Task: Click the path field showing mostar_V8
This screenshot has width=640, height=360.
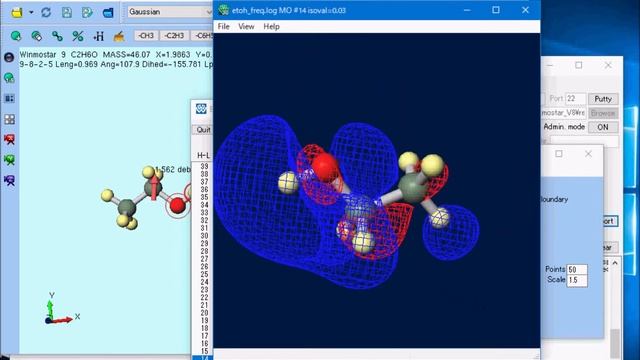Action: pyautogui.click(x=564, y=113)
